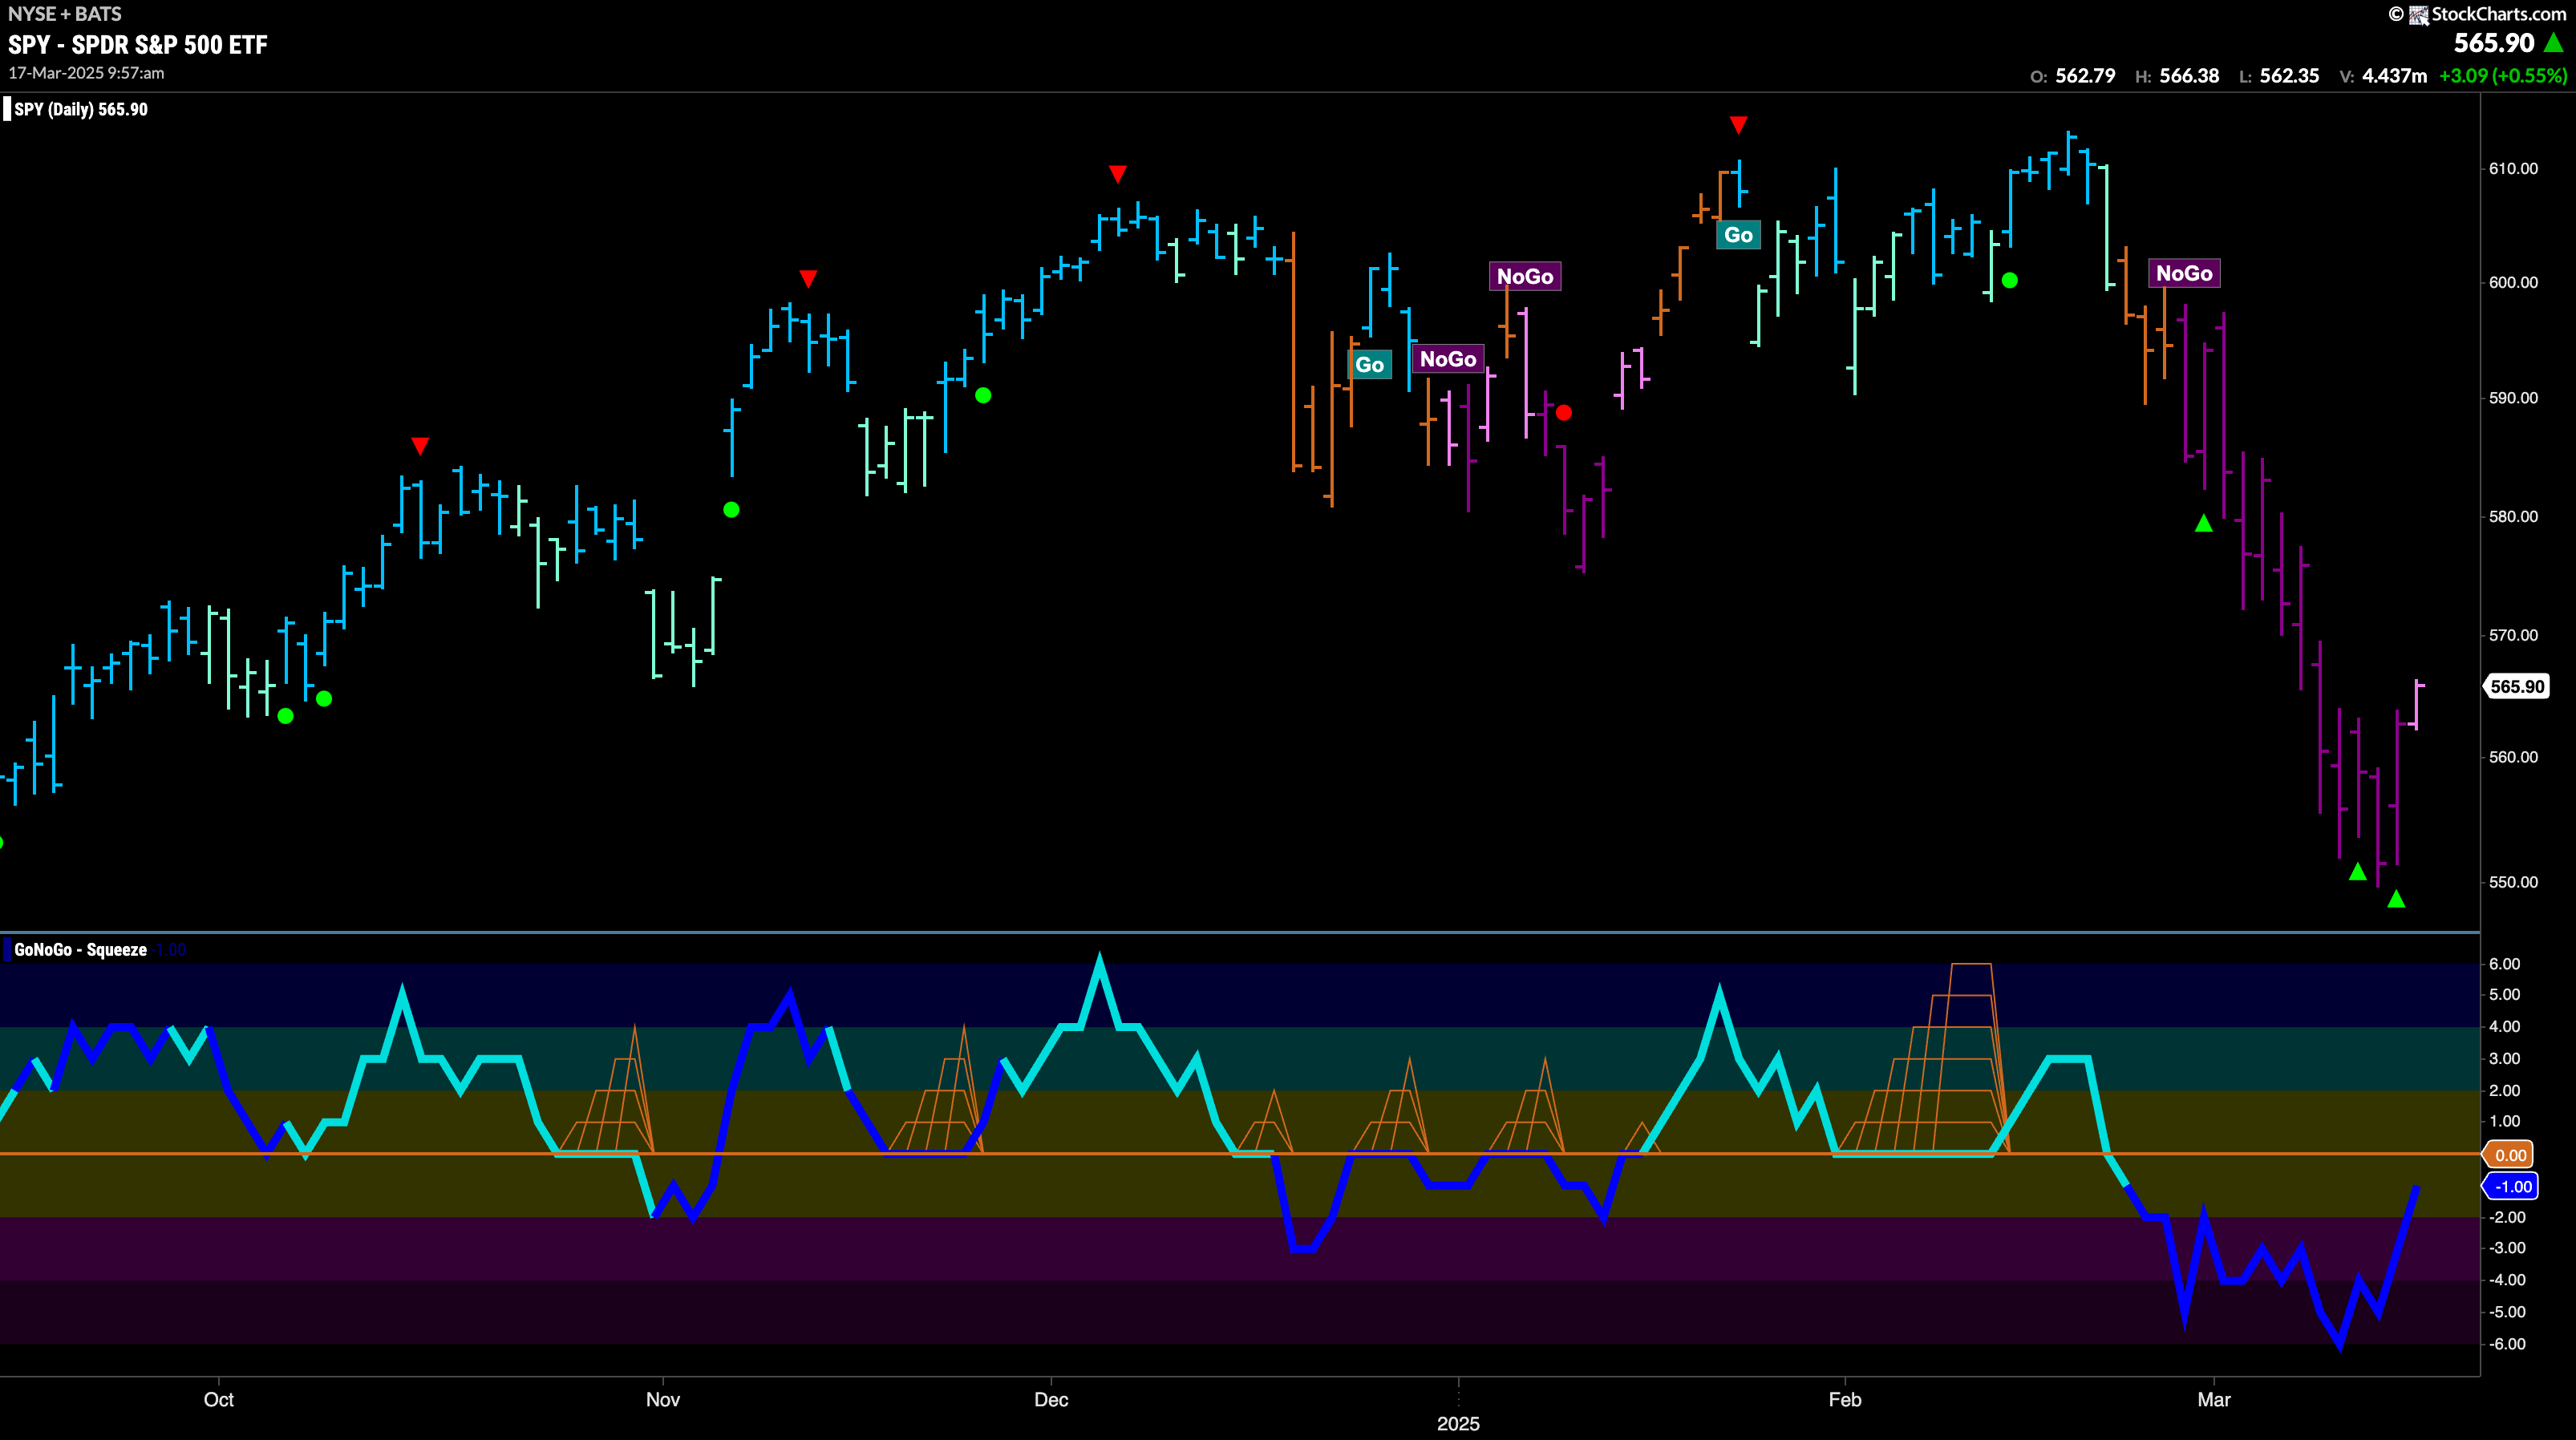Click the Feb label on time axis
2576x1440 pixels.
tap(1845, 1399)
